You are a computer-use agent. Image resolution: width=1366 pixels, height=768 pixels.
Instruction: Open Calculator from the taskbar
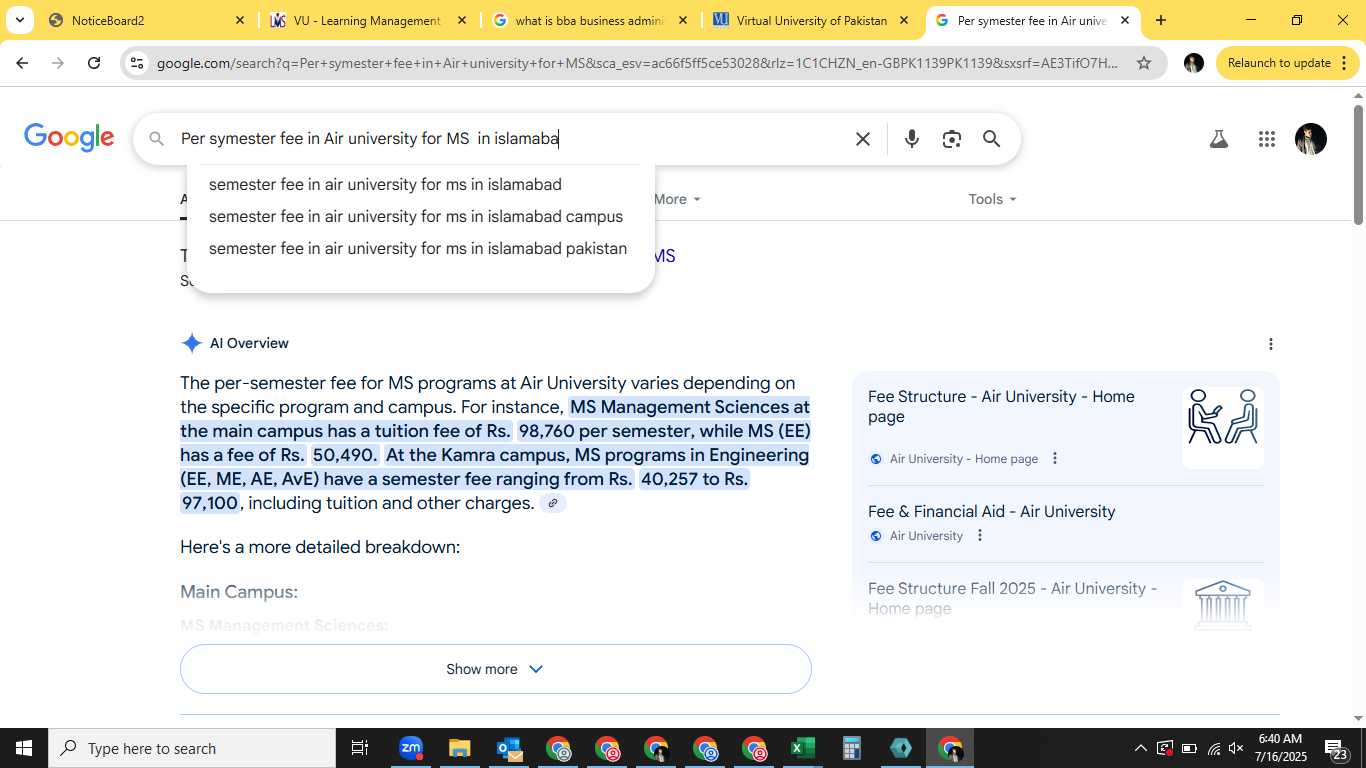pyautogui.click(x=851, y=748)
